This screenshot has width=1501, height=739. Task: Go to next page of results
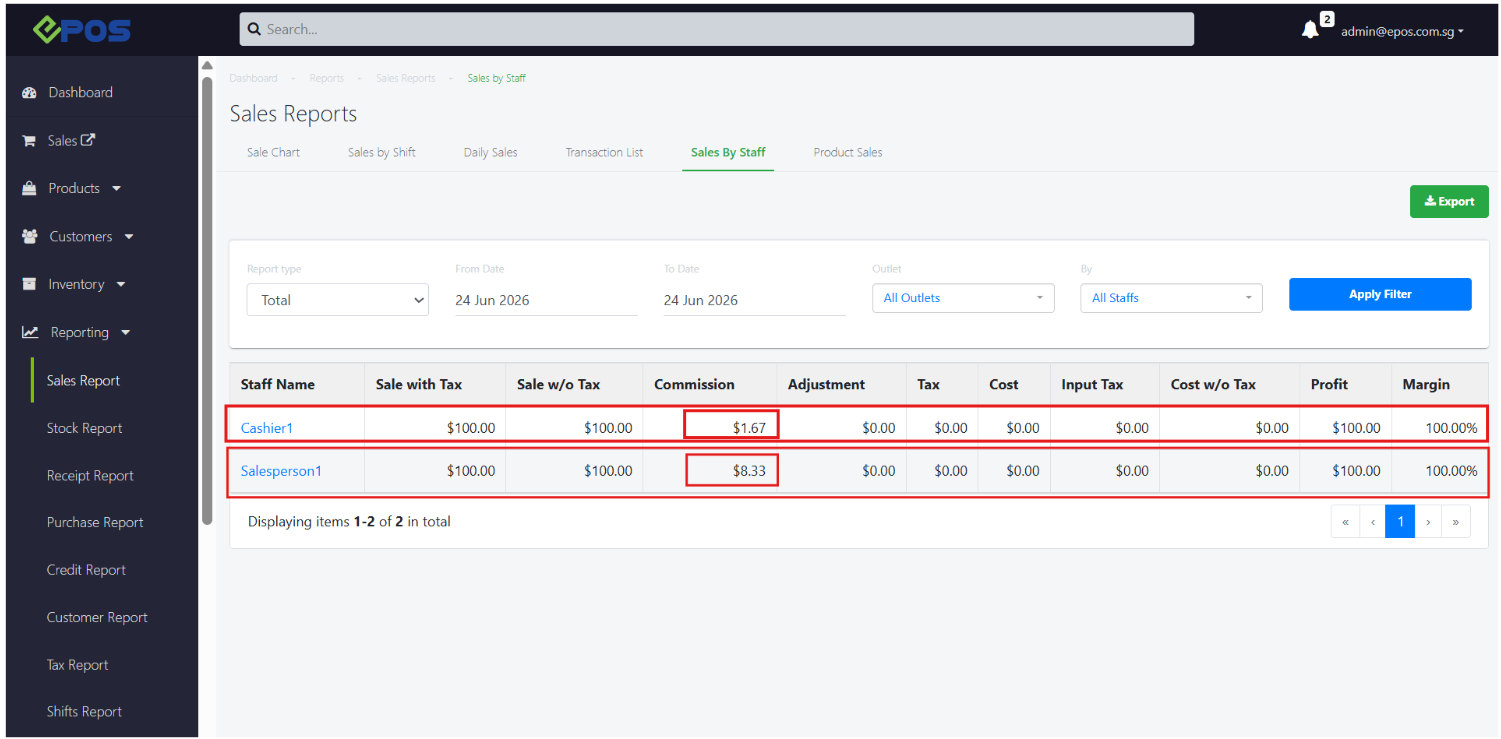pos(1428,522)
